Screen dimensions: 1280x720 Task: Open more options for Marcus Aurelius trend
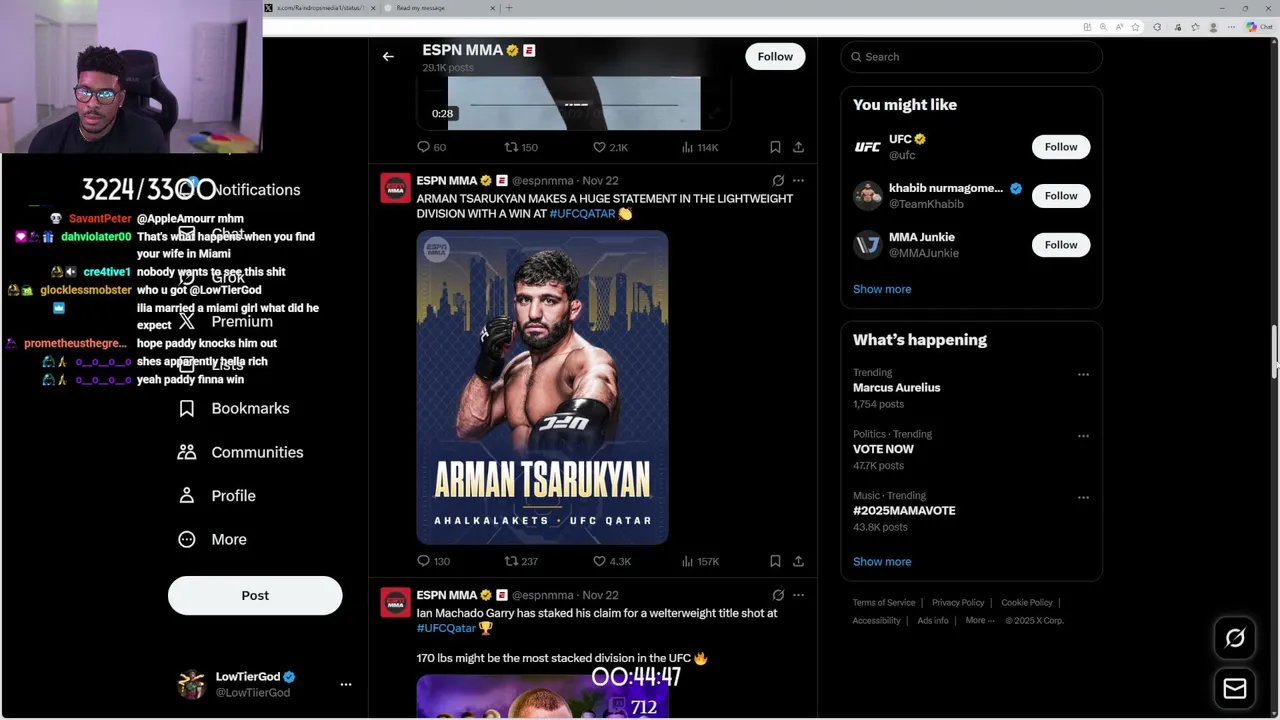pyautogui.click(x=1083, y=374)
